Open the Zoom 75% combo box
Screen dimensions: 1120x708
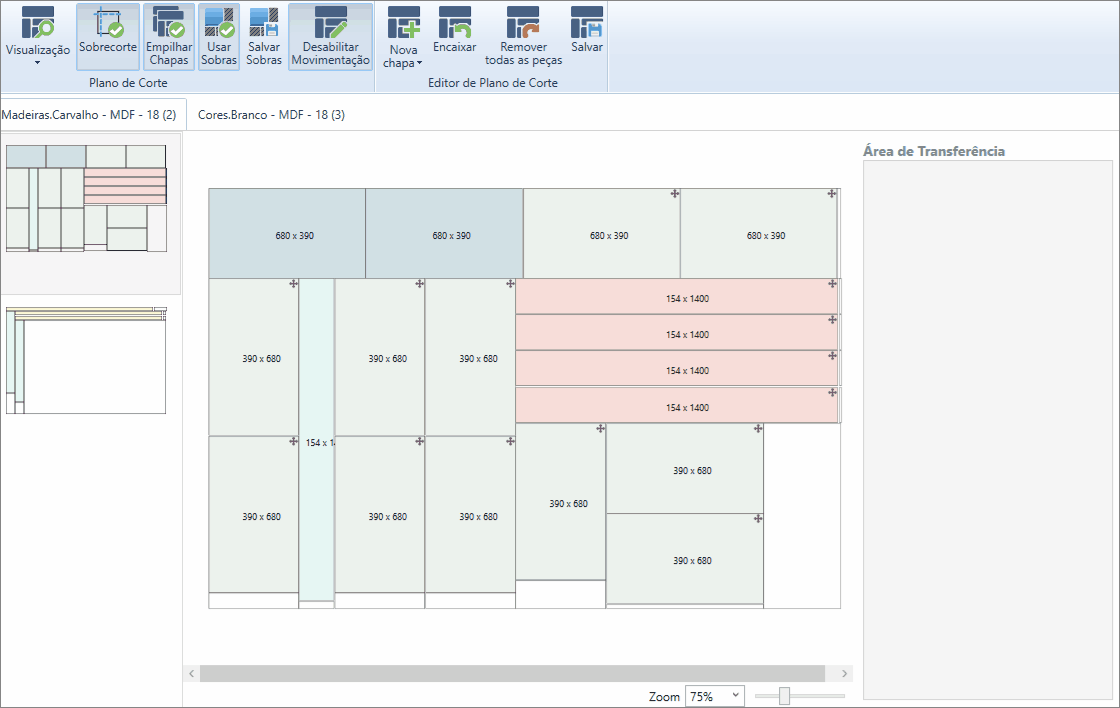pyautogui.click(x=714, y=696)
